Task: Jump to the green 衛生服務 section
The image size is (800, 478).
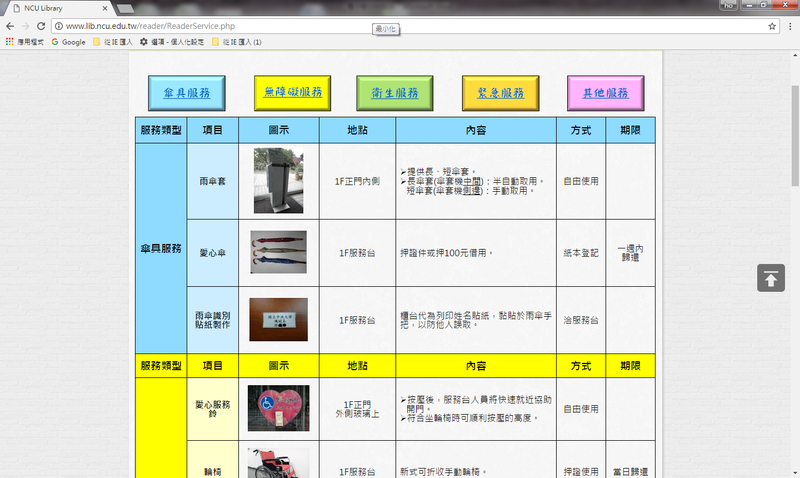Action: (395, 93)
